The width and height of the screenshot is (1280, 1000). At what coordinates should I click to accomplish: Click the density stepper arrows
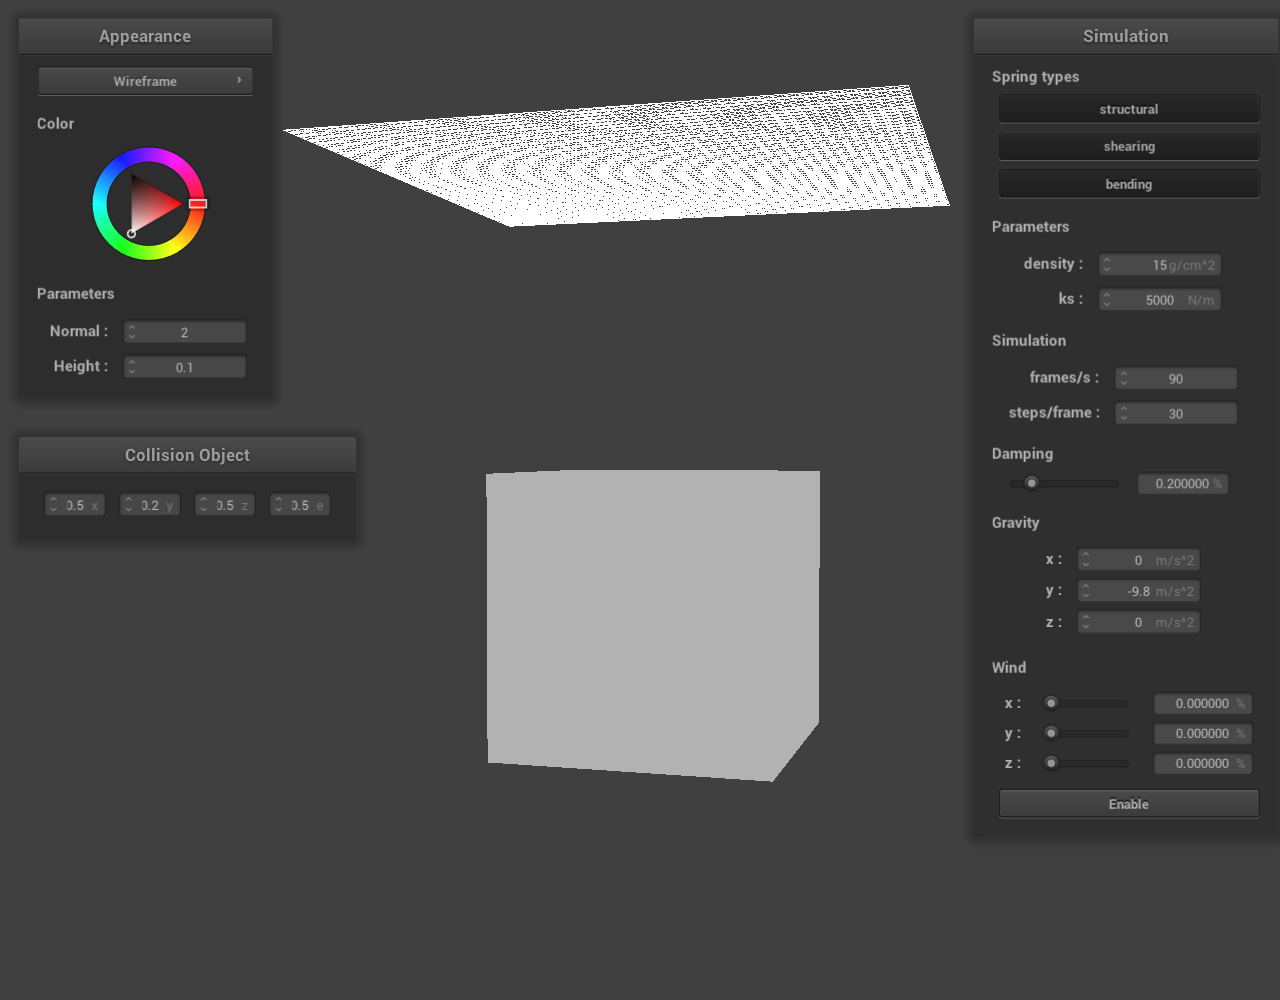[1107, 265]
